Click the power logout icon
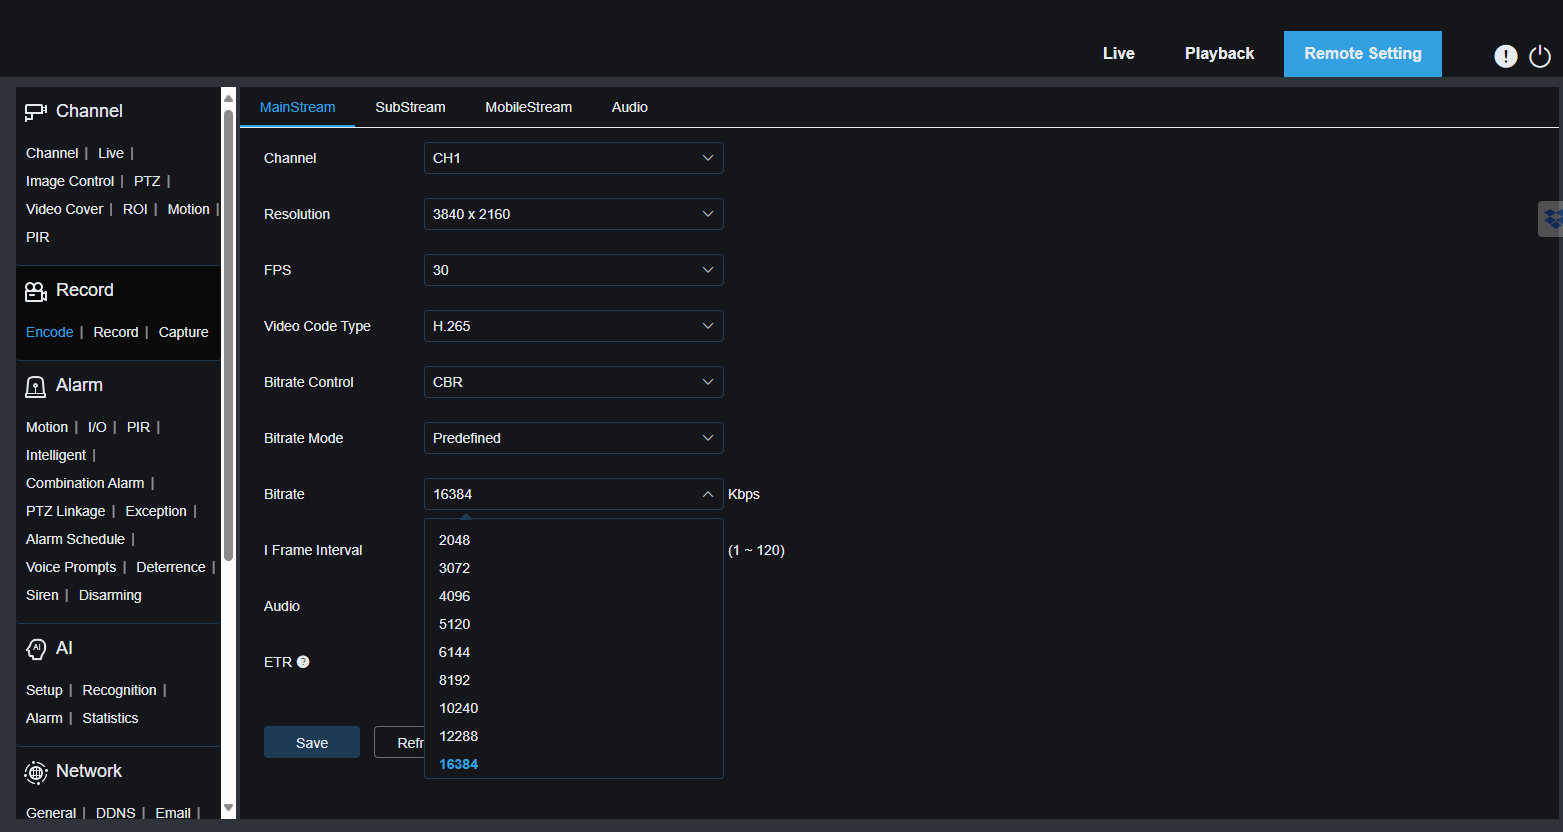This screenshot has height=832, width=1563. [1539, 56]
